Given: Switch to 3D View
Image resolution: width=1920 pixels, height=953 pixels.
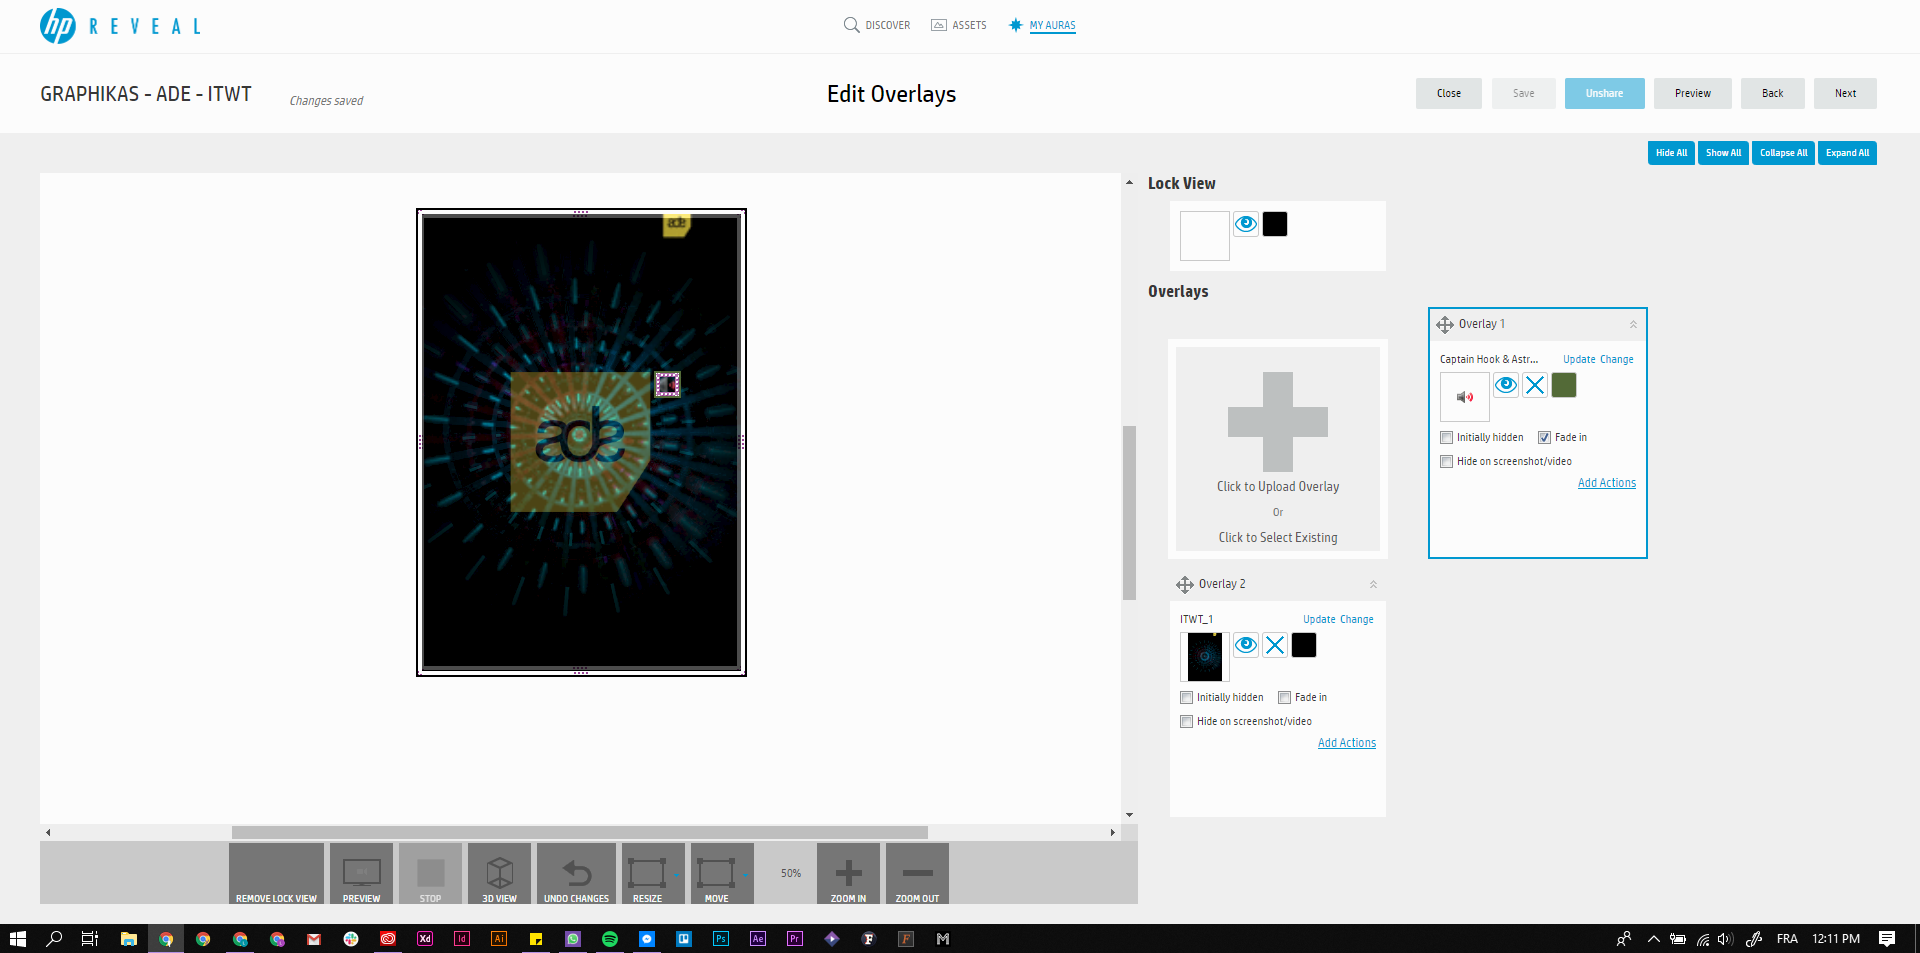Looking at the screenshot, I should click(x=499, y=874).
